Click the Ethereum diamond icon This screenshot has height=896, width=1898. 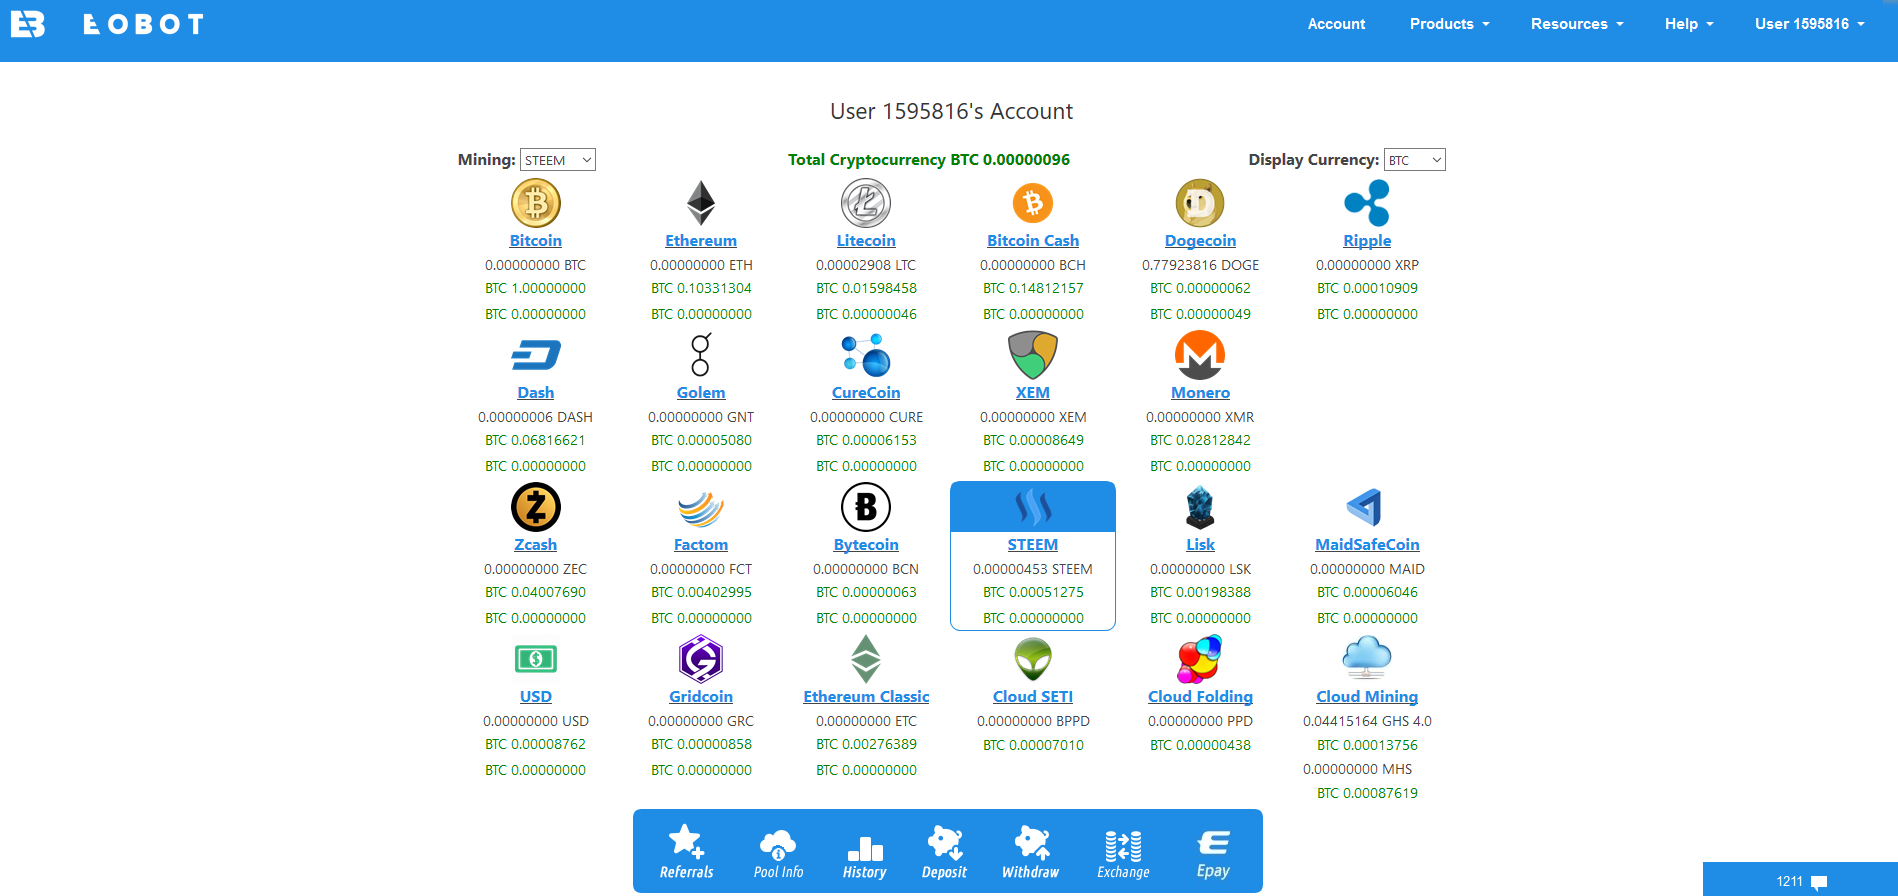click(x=701, y=203)
